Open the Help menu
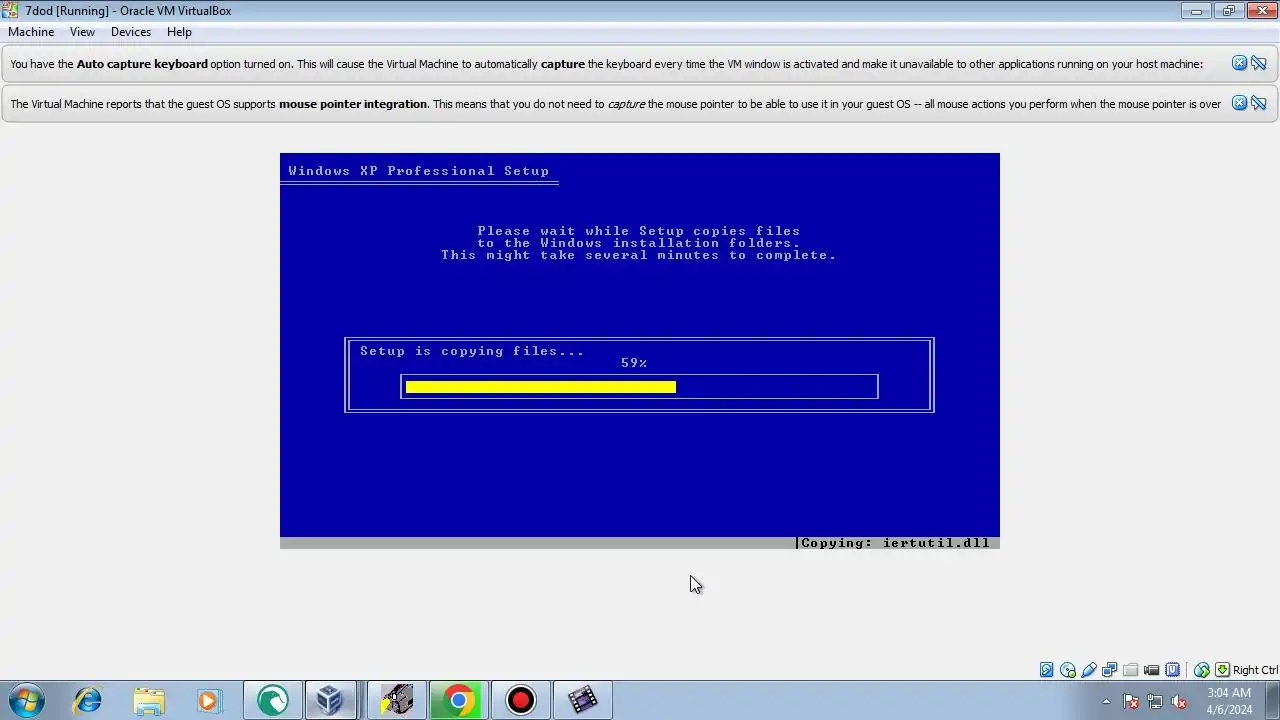The image size is (1280, 720). click(x=179, y=32)
